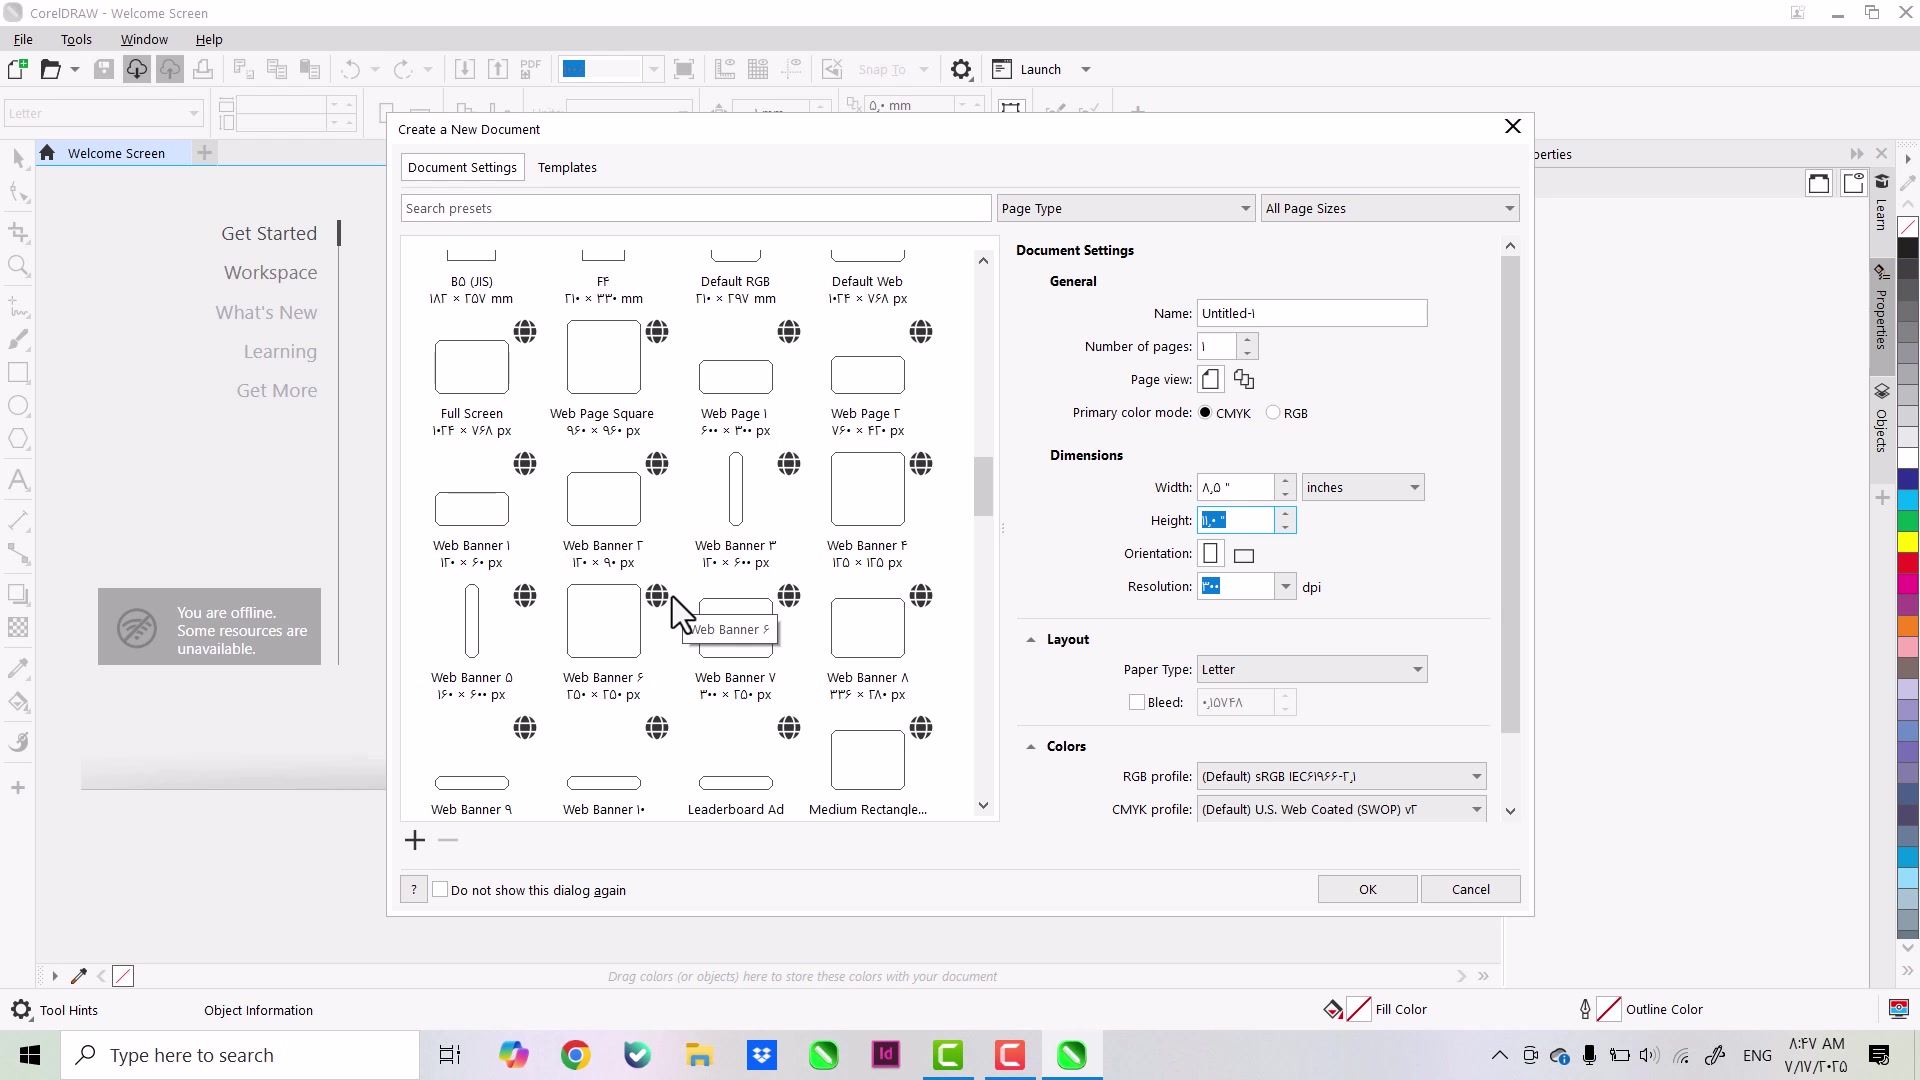Click the add preset plus icon
Viewport: 1920px width, 1080px height.
coord(415,840)
